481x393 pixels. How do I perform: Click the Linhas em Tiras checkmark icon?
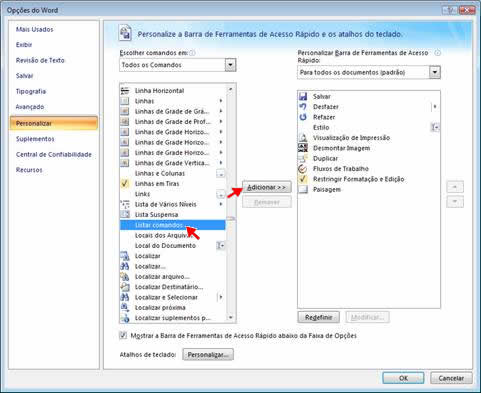tap(125, 183)
